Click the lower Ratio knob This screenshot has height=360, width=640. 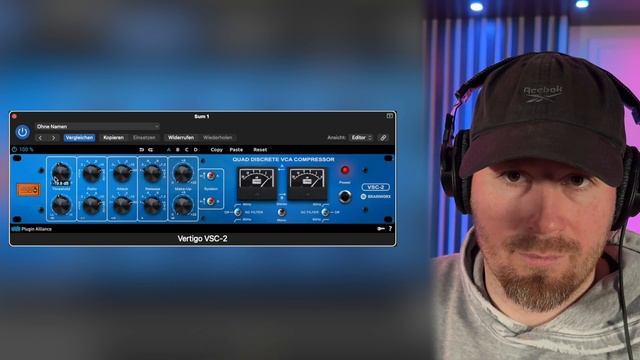(92, 205)
